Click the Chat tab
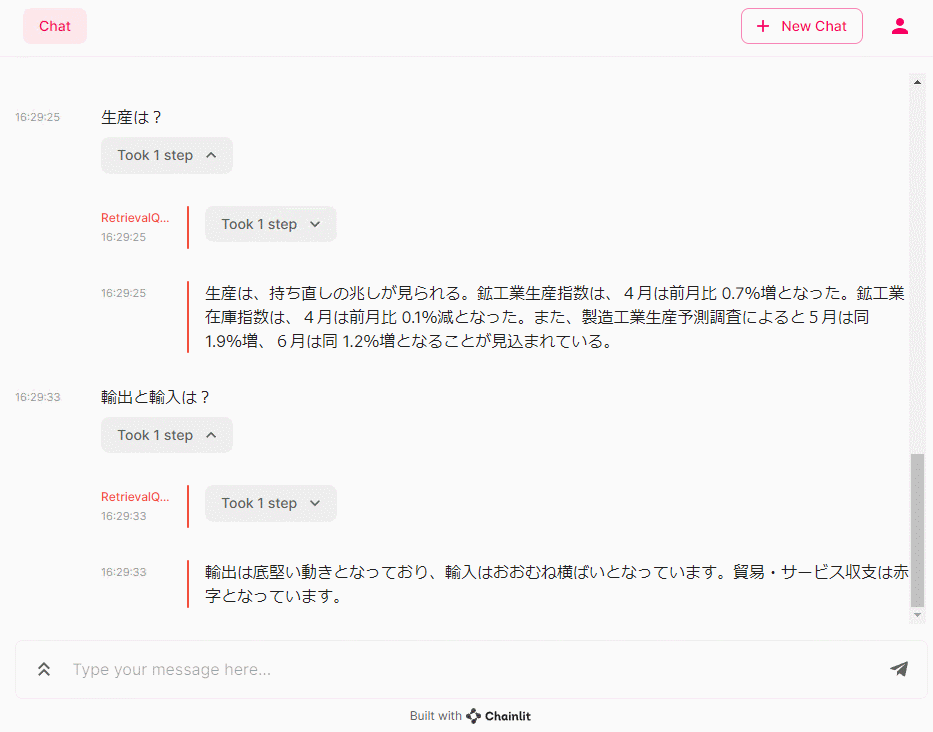 pos(55,26)
